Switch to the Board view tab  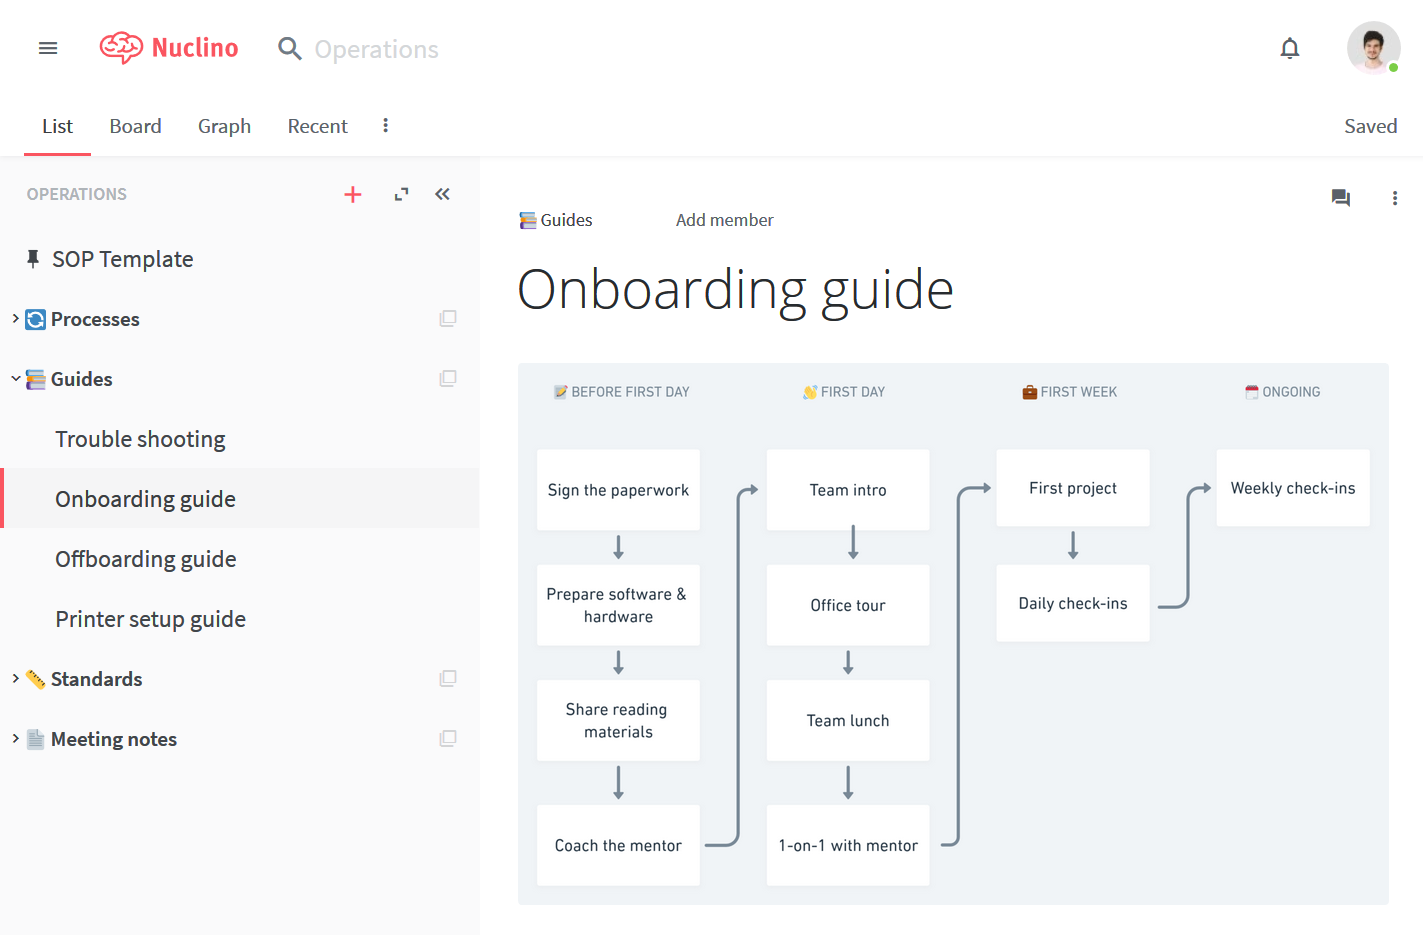tap(135, 125)
